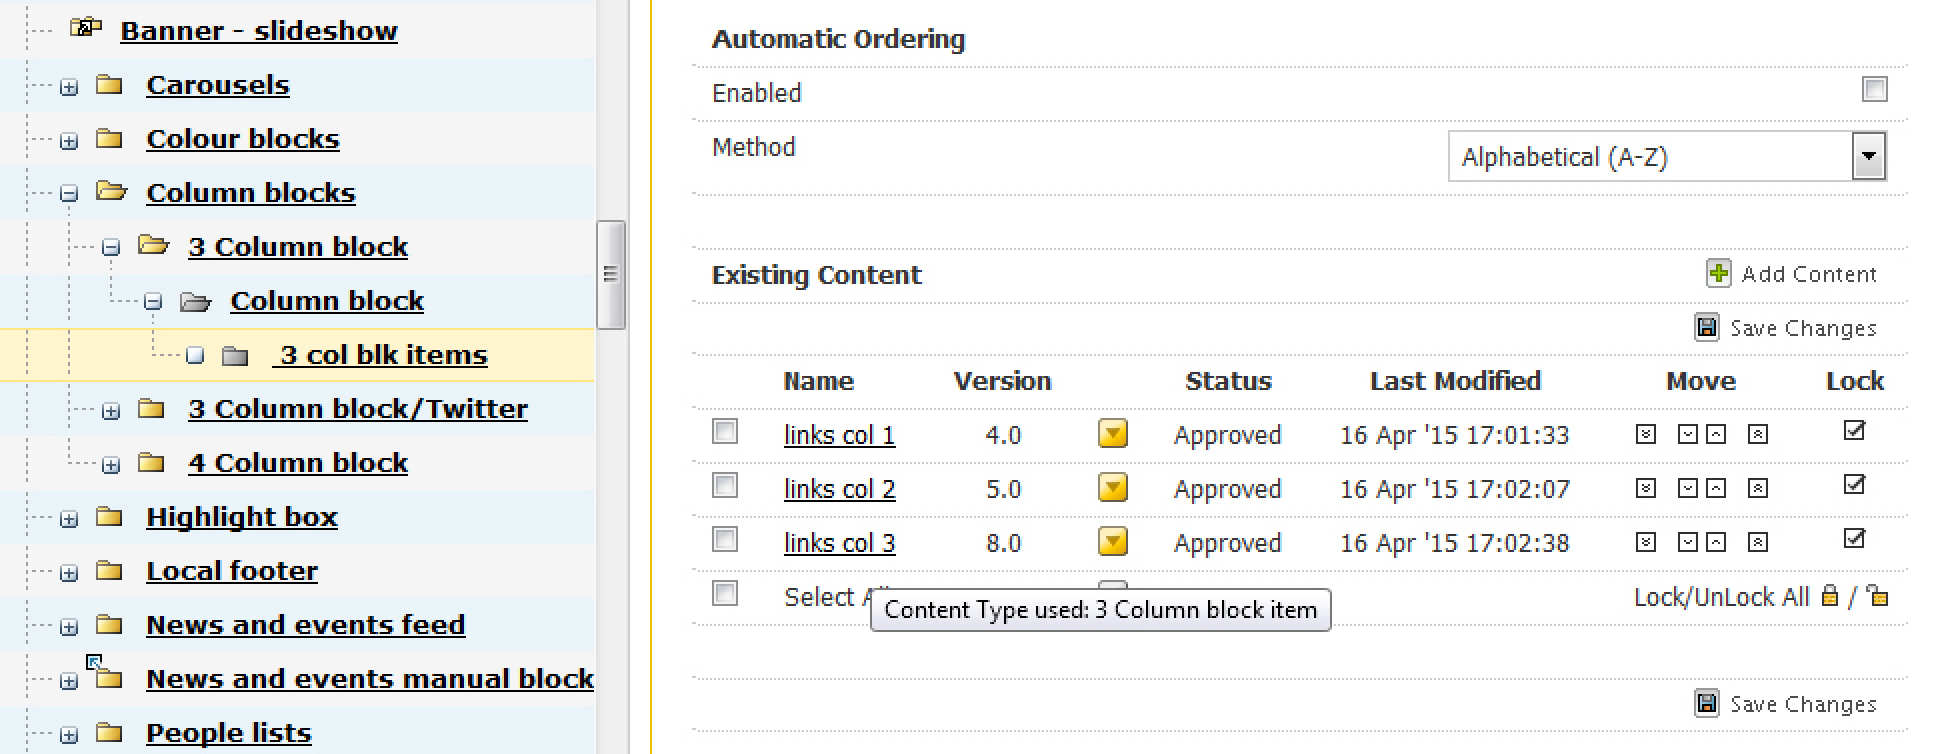Open yellow actions dropdown for links col 1
The width and height of the screenshot is (1934, 754).
click(1112, 434)
